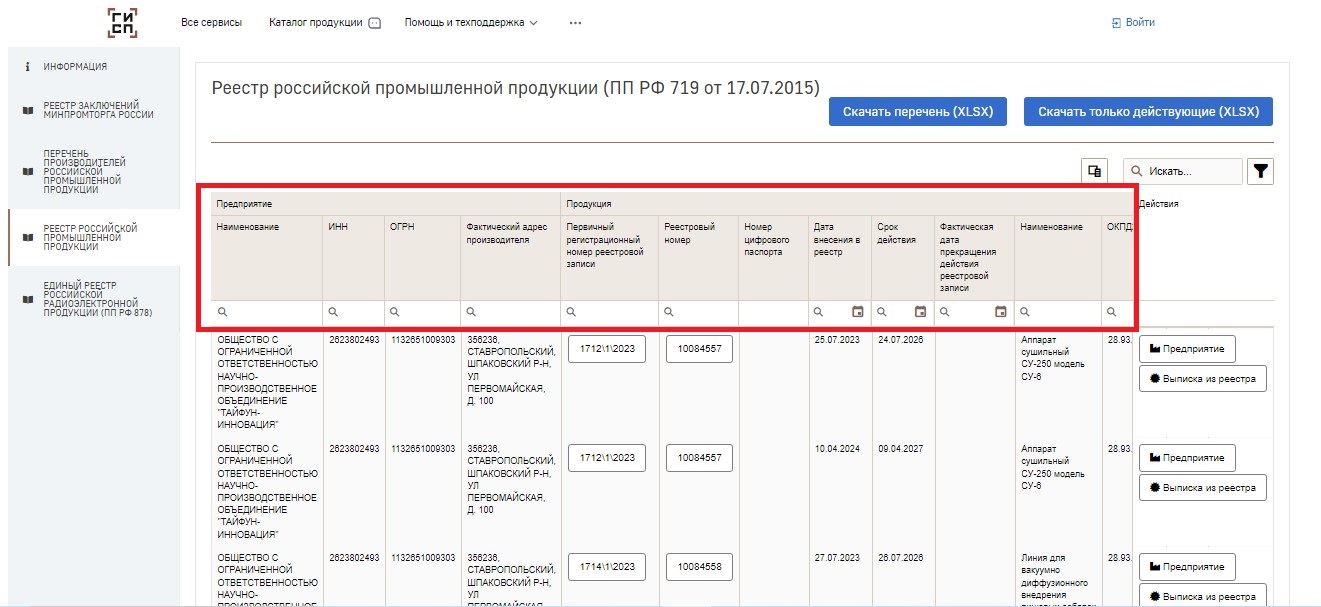The image size is (1321, 607).
Task: Click Скачать только действующие (XLSX) button
Action: point(1148,112)
